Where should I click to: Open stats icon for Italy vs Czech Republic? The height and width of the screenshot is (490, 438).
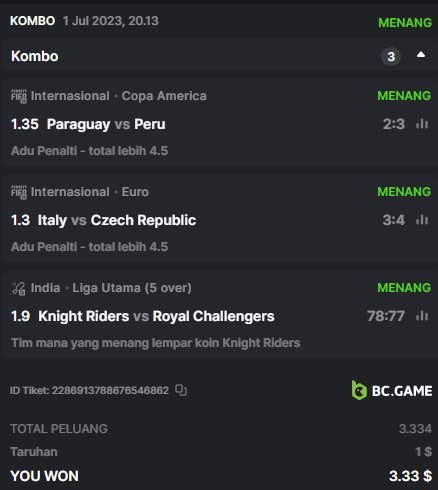click(x=422, y=220)
